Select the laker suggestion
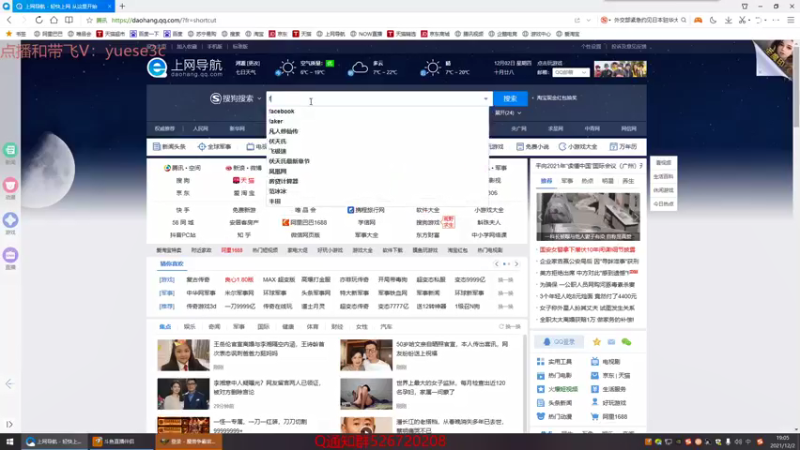 tap(276, 121)
